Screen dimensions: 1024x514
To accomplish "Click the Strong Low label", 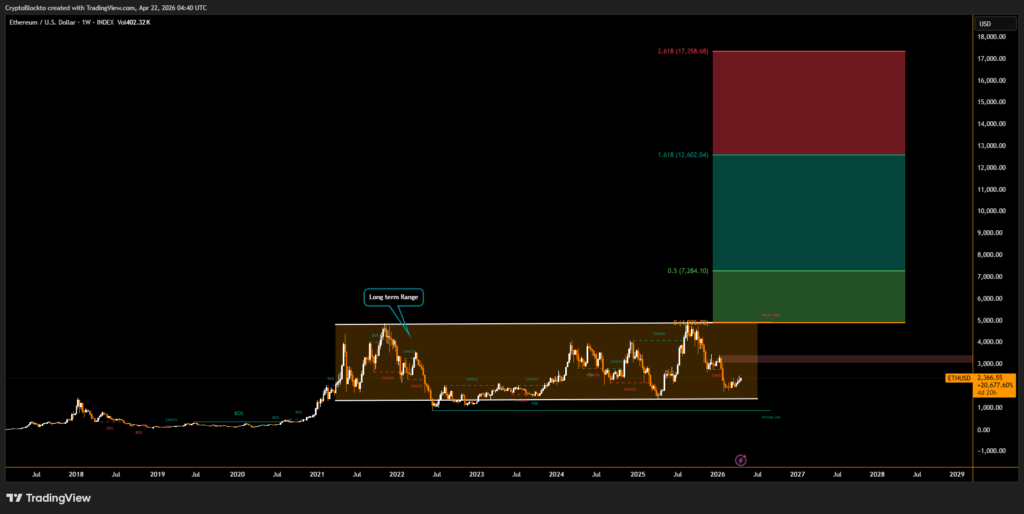I will point(770,417).
